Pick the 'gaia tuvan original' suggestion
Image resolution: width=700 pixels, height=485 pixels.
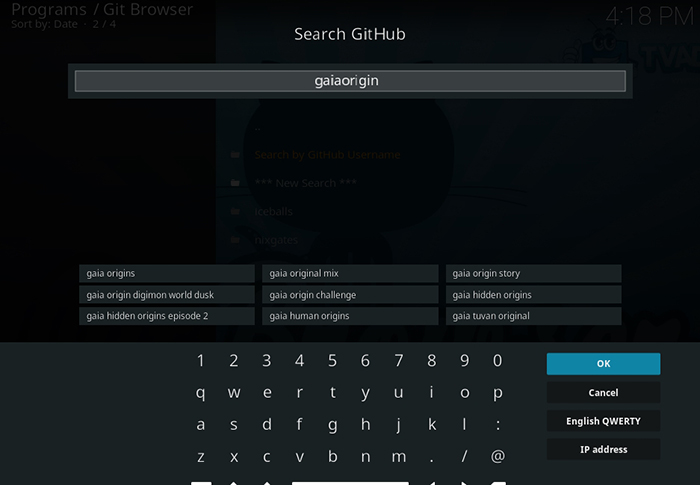[533, 316]
